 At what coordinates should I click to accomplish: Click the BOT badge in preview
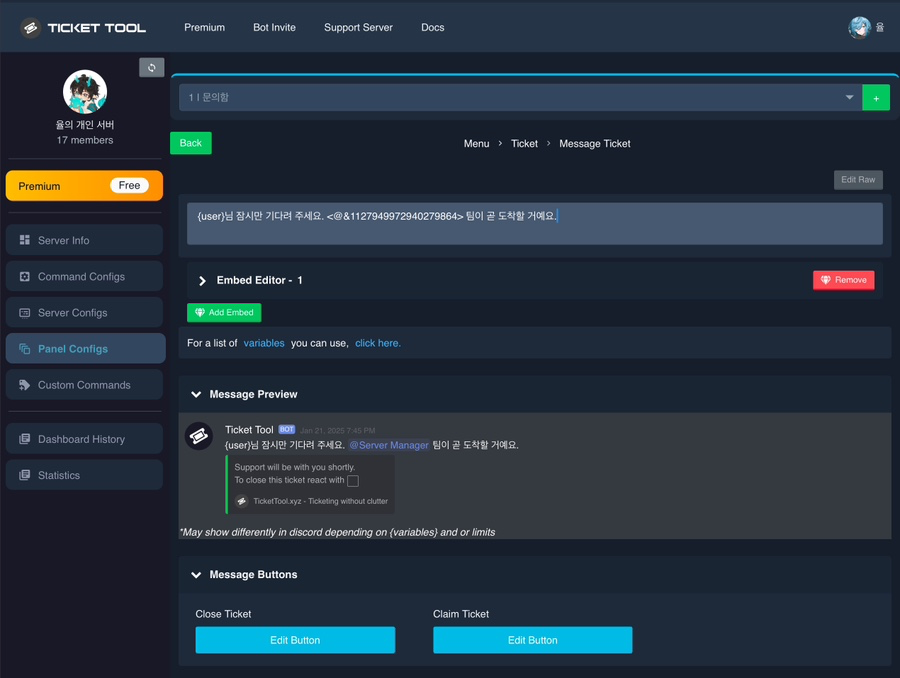pos(286,429)
